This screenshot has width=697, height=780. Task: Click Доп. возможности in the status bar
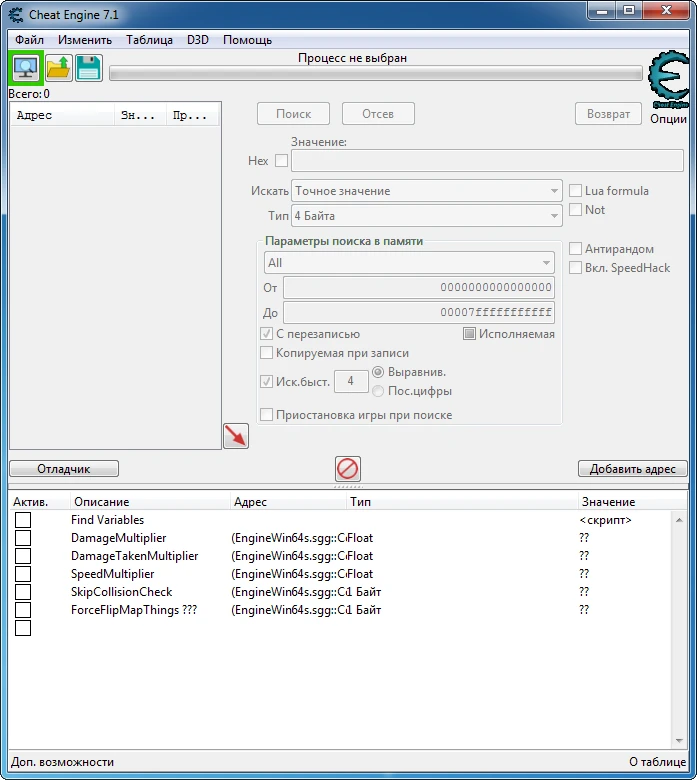tap(63, 762)
